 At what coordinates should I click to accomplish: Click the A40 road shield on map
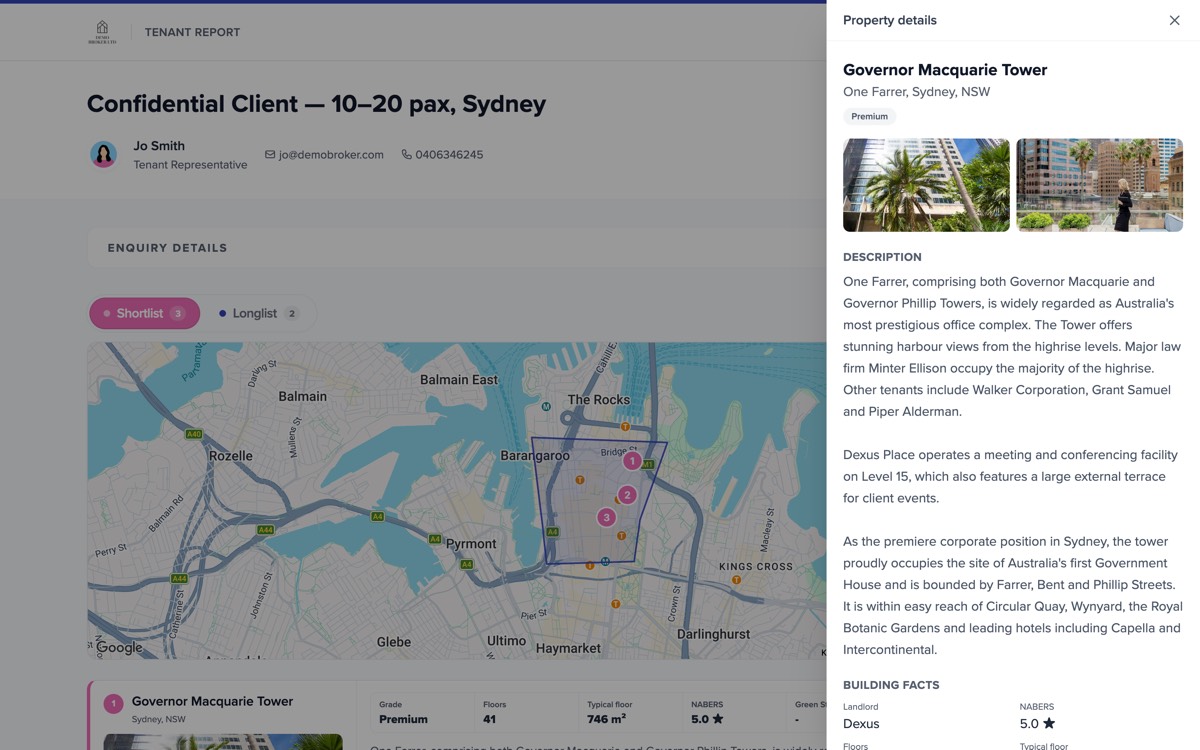[194, 434]
